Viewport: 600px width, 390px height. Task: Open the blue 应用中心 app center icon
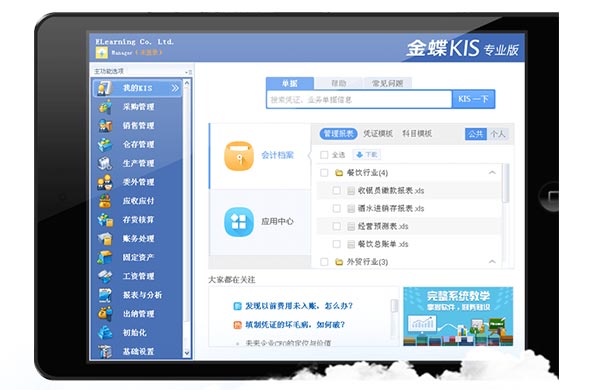pos(239,222)
